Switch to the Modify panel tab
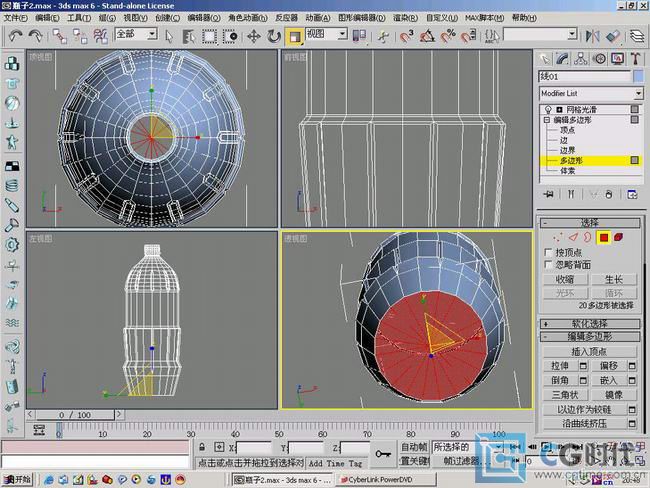The width and height of the screenshot is (650, 488). (563, 59)
